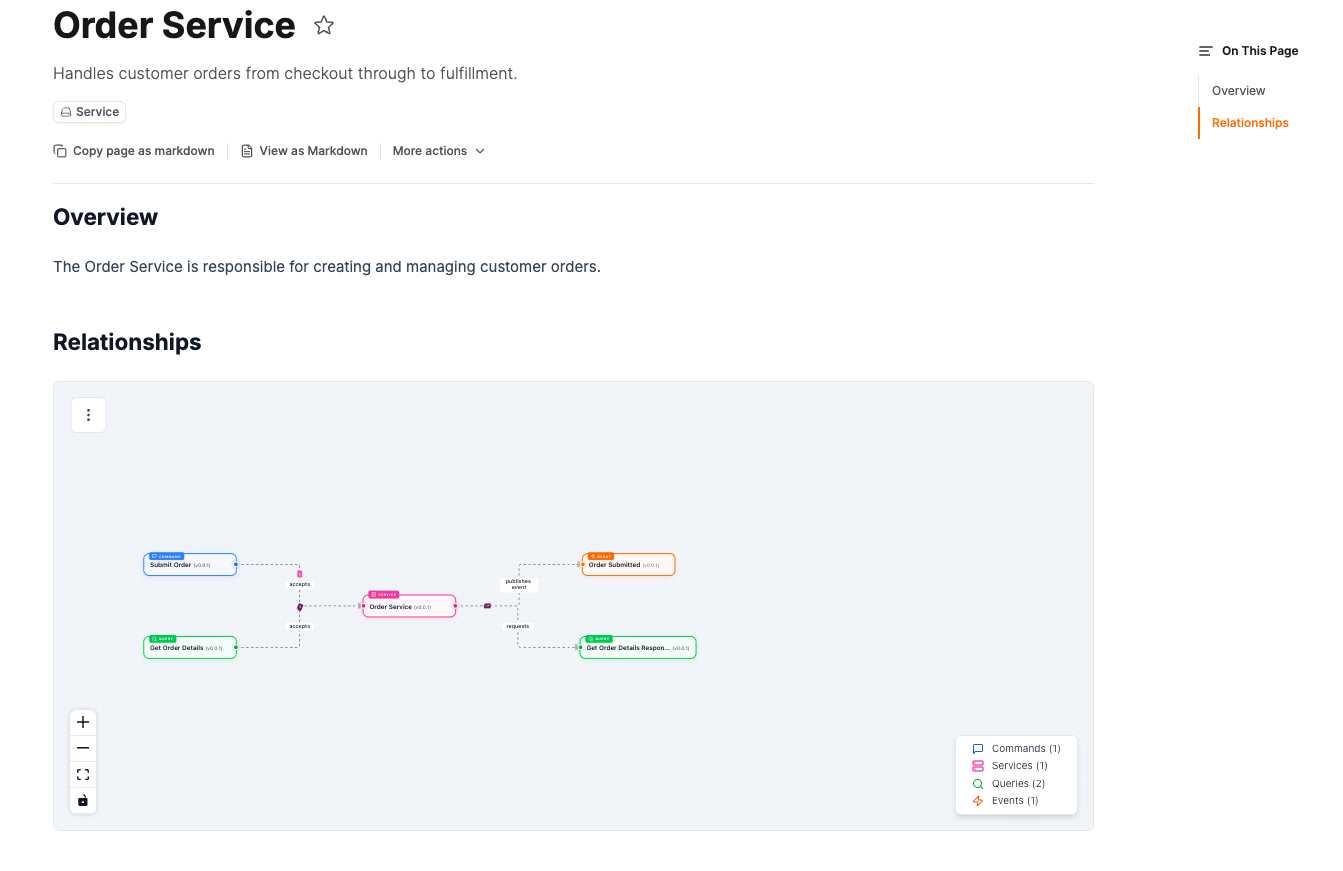
Task: Zoom out of the relationships diagram
Action: 83,748
